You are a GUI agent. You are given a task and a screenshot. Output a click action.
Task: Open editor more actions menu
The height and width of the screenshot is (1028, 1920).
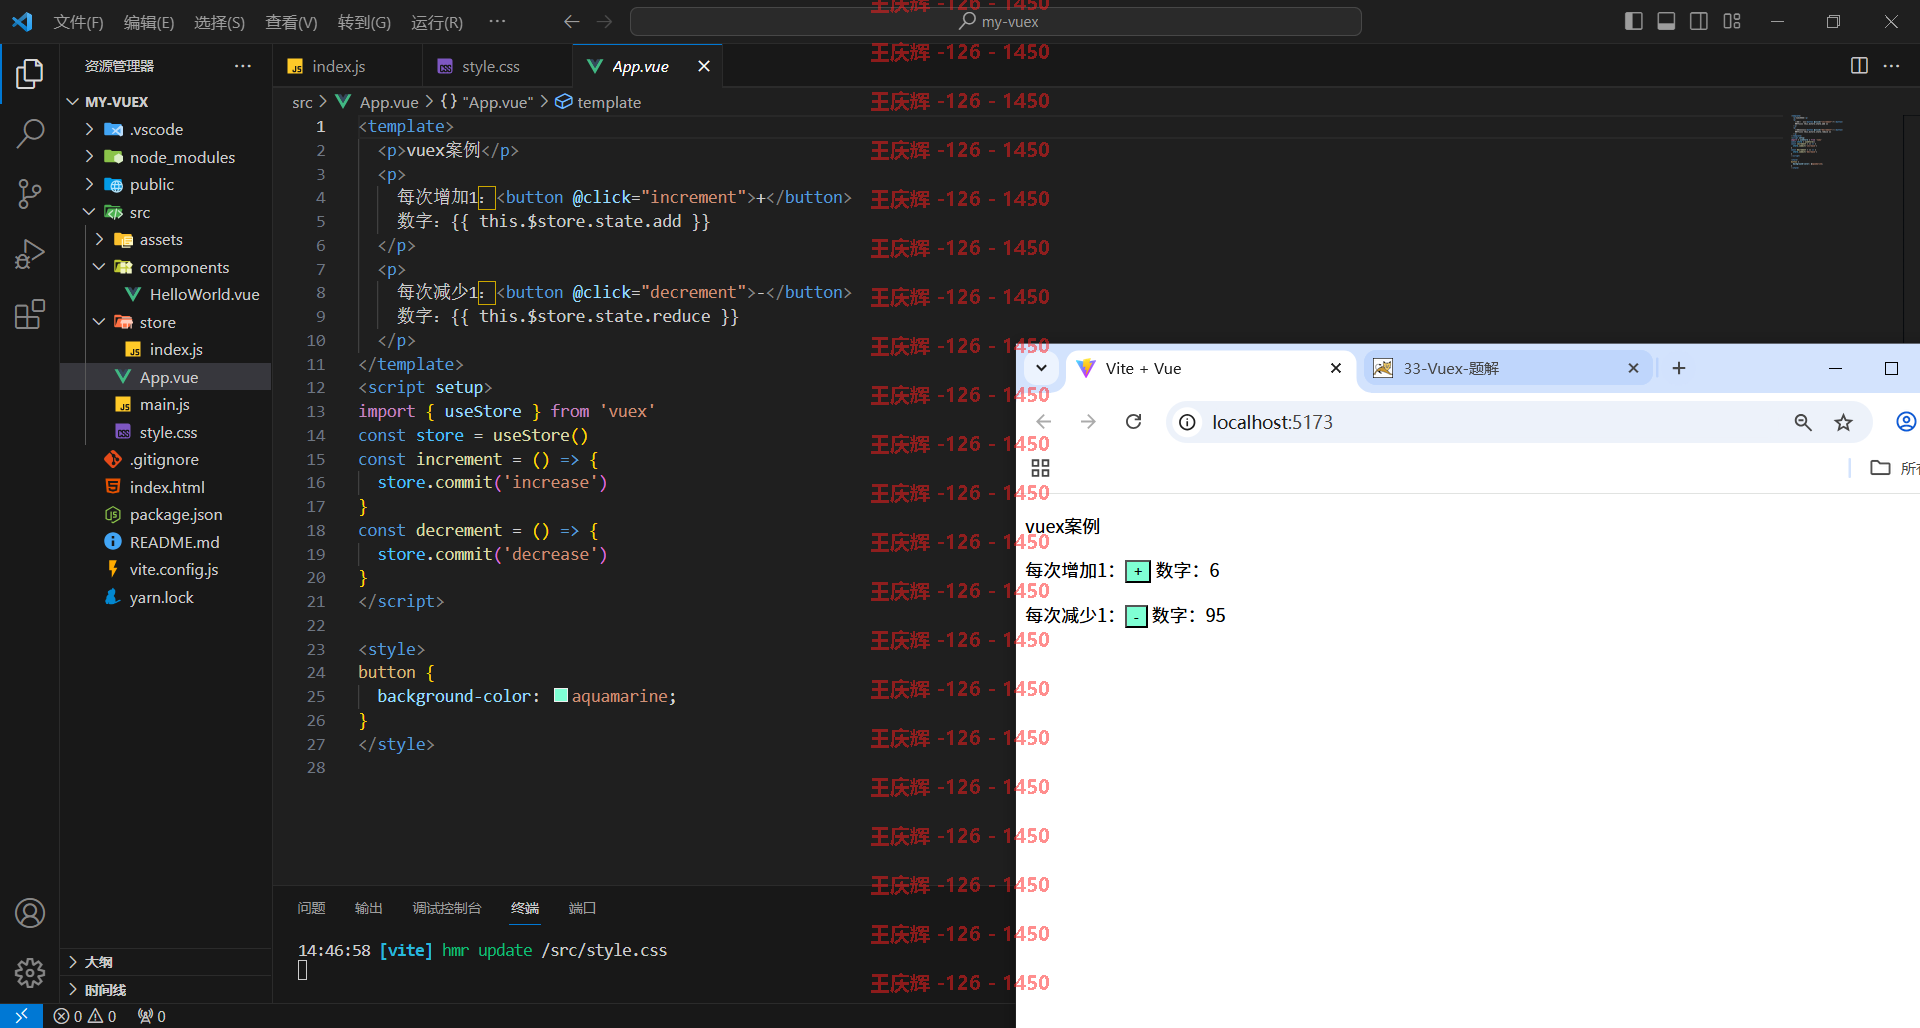[1891, 66]
